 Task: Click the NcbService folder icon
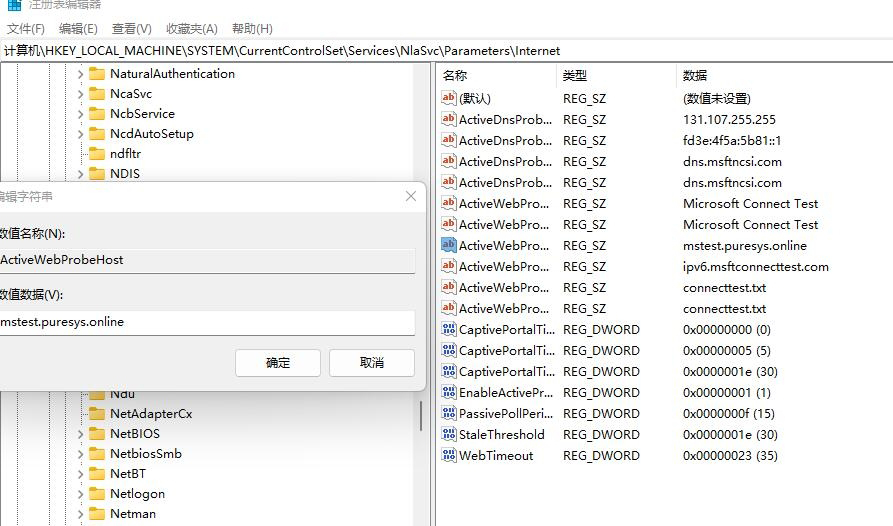[x=97, y=114]
